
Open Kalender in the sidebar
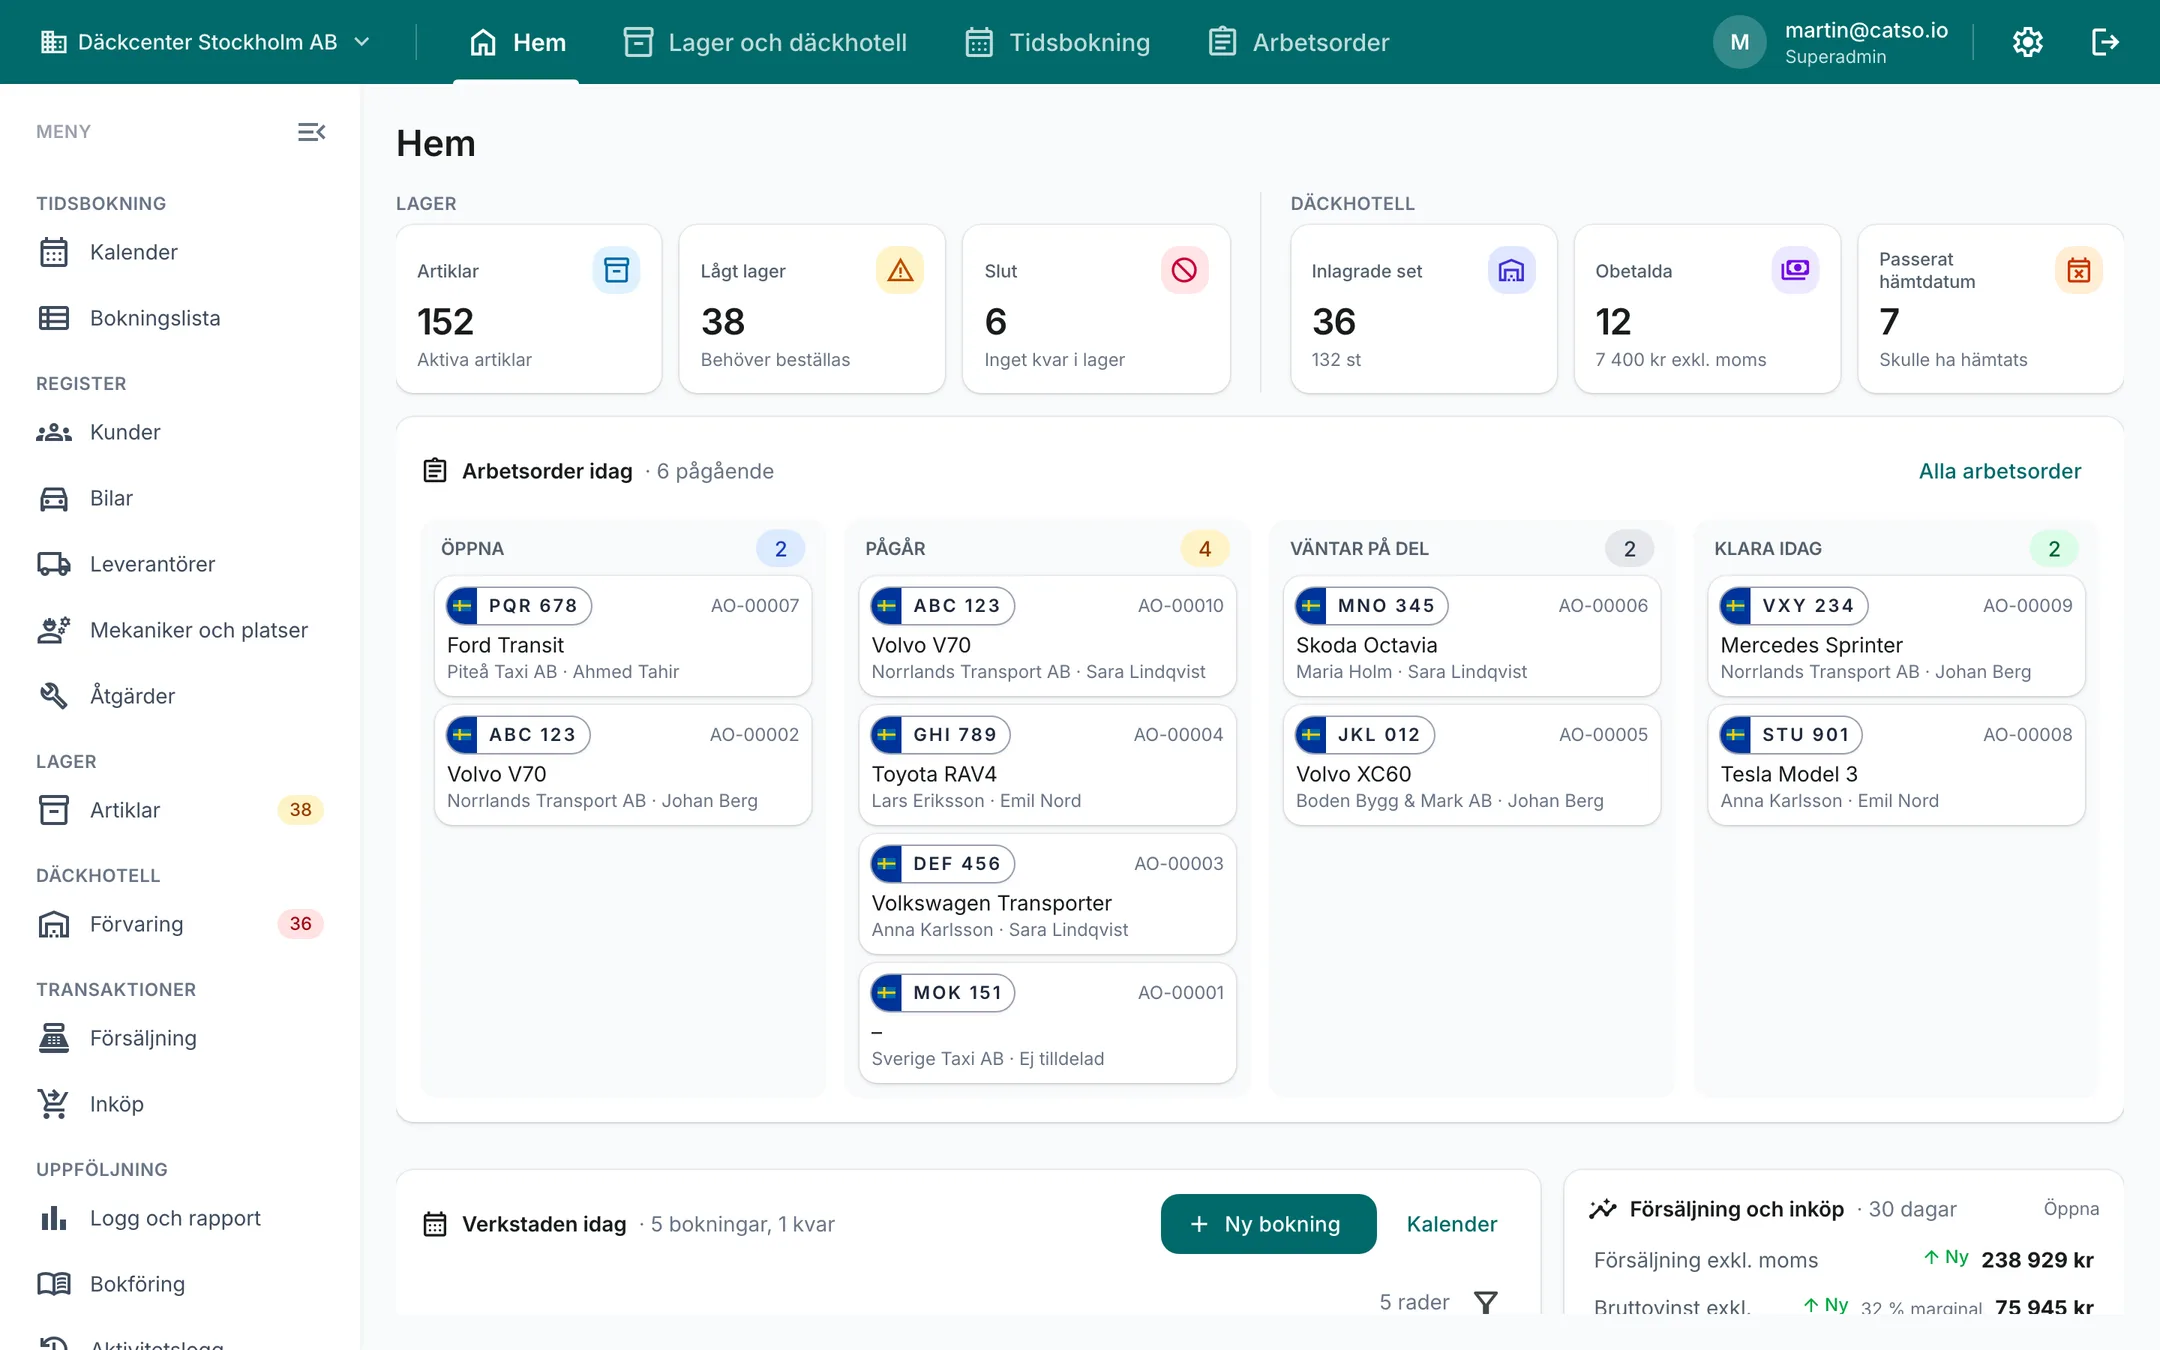point(180,252)
